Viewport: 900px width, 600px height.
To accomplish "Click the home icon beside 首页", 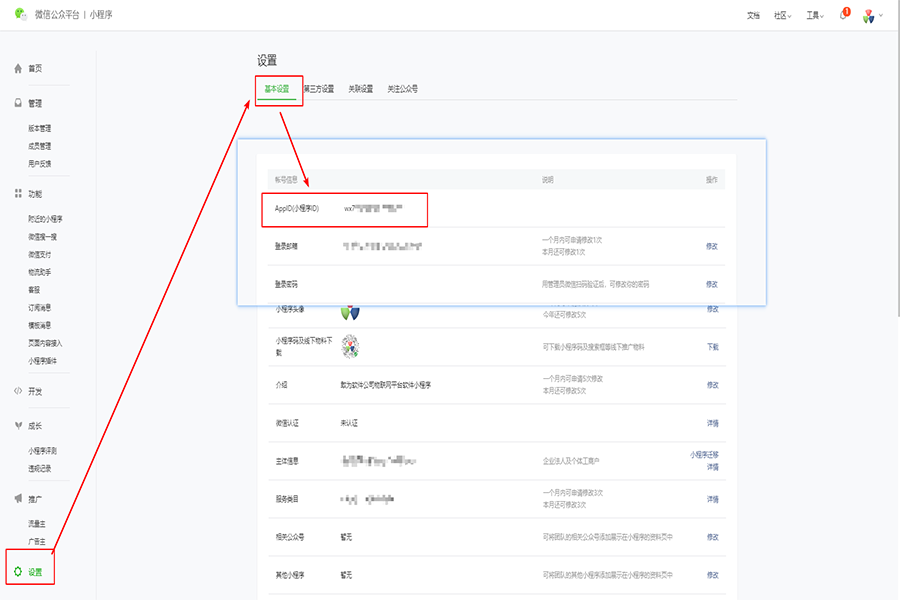I will [x=18, y=68].
